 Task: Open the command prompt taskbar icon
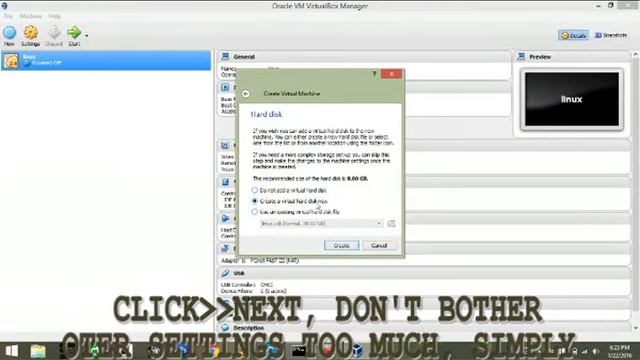tap(298, 351)
